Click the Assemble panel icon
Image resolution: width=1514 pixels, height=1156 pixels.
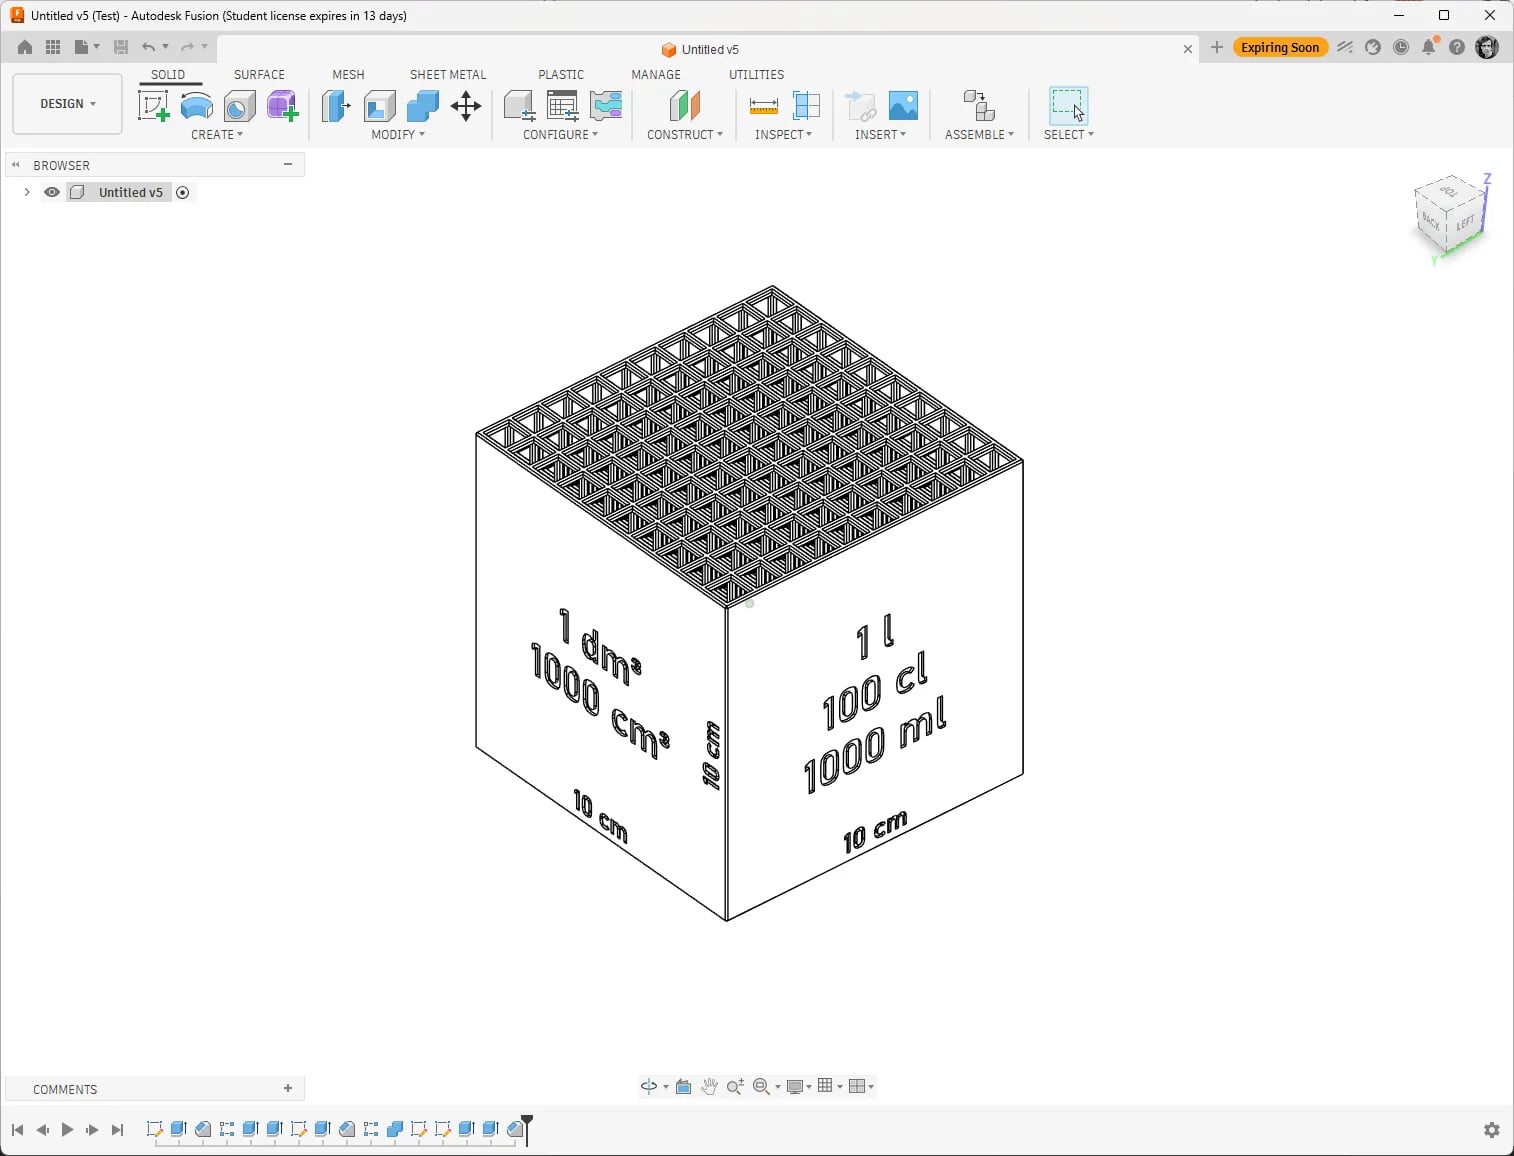coord(979,105)
